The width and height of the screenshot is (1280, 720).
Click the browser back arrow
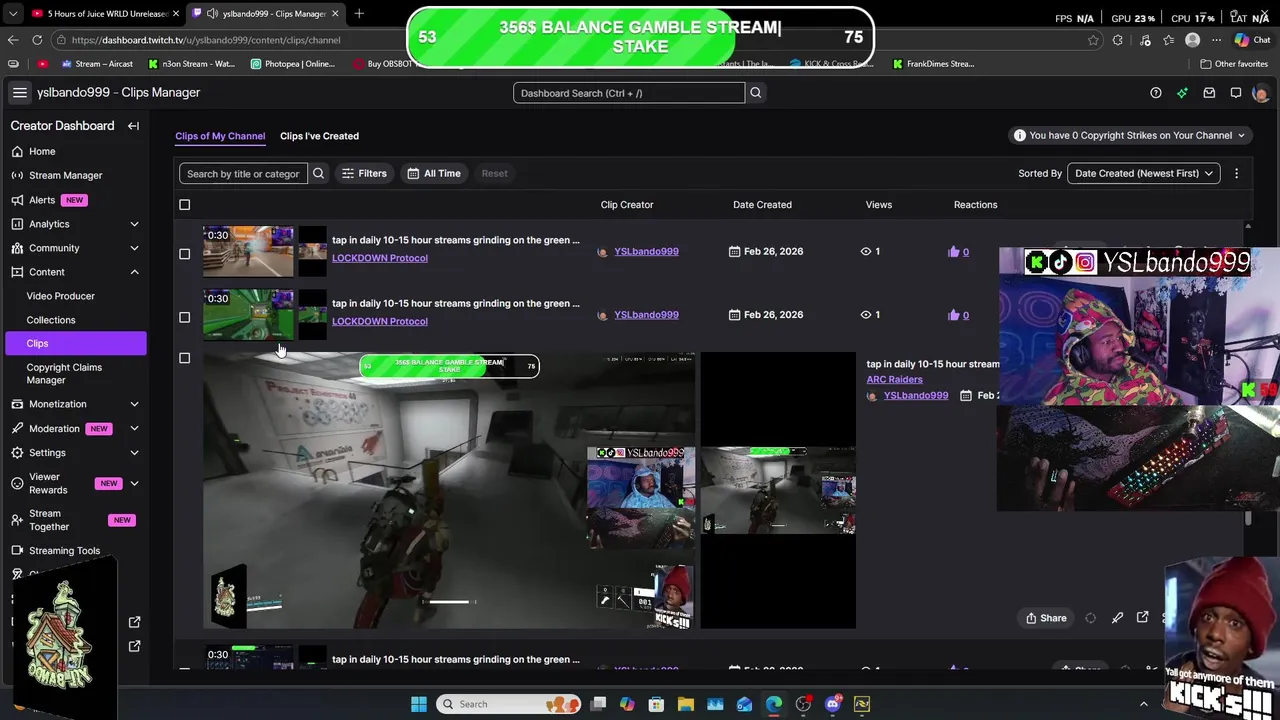click(13, 40)
